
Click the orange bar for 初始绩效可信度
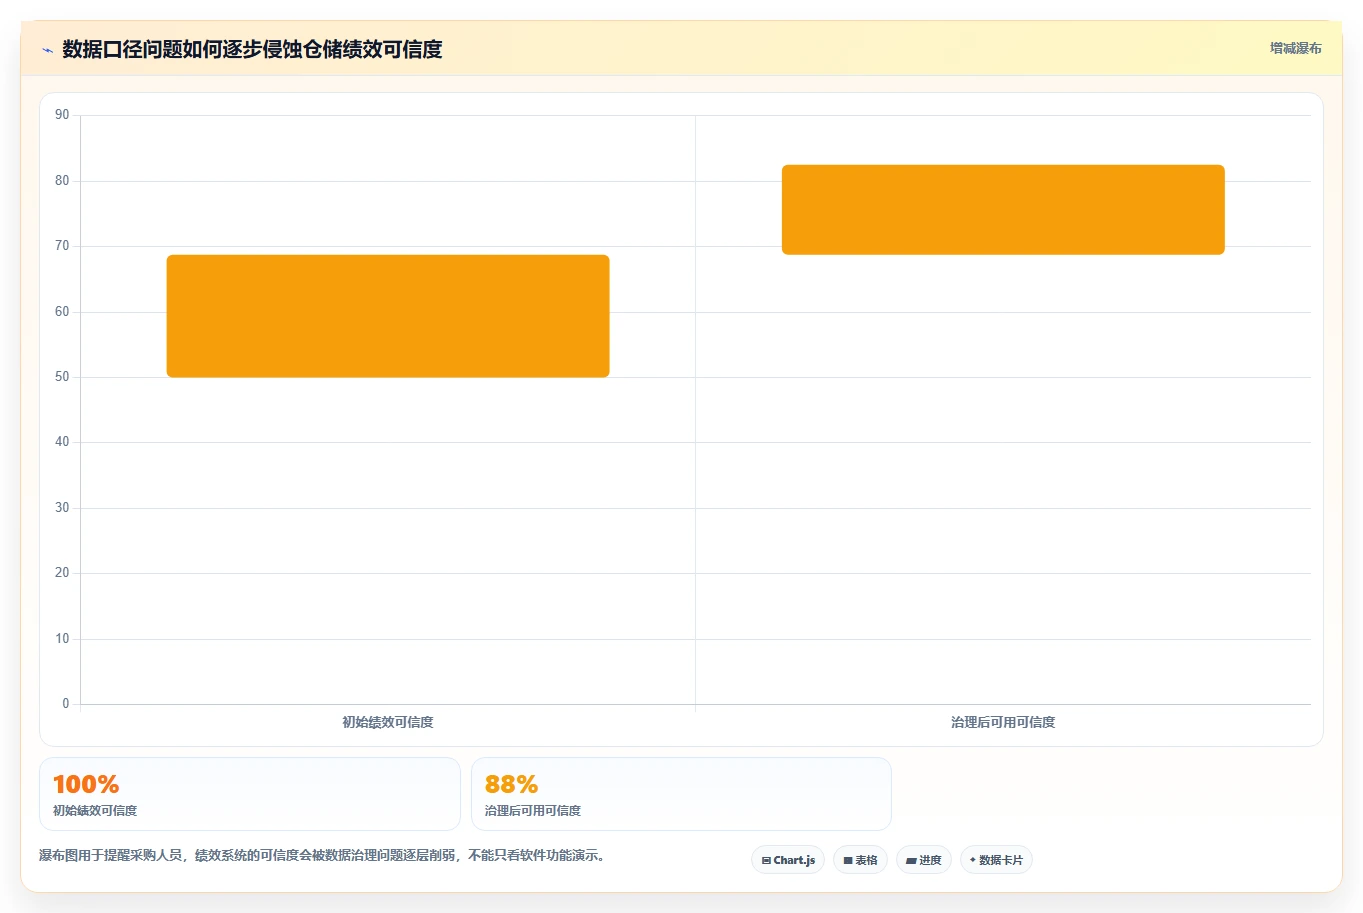click(388, 316)
